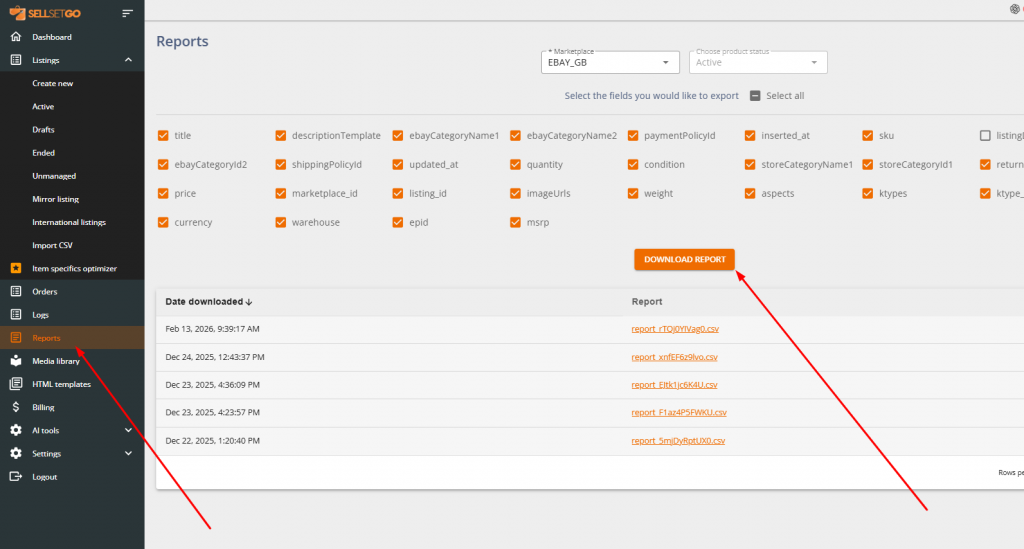This screenshot has width=1024, height=549.
Task: Open Drafts under Listings
Action: (x=43, y=130)
